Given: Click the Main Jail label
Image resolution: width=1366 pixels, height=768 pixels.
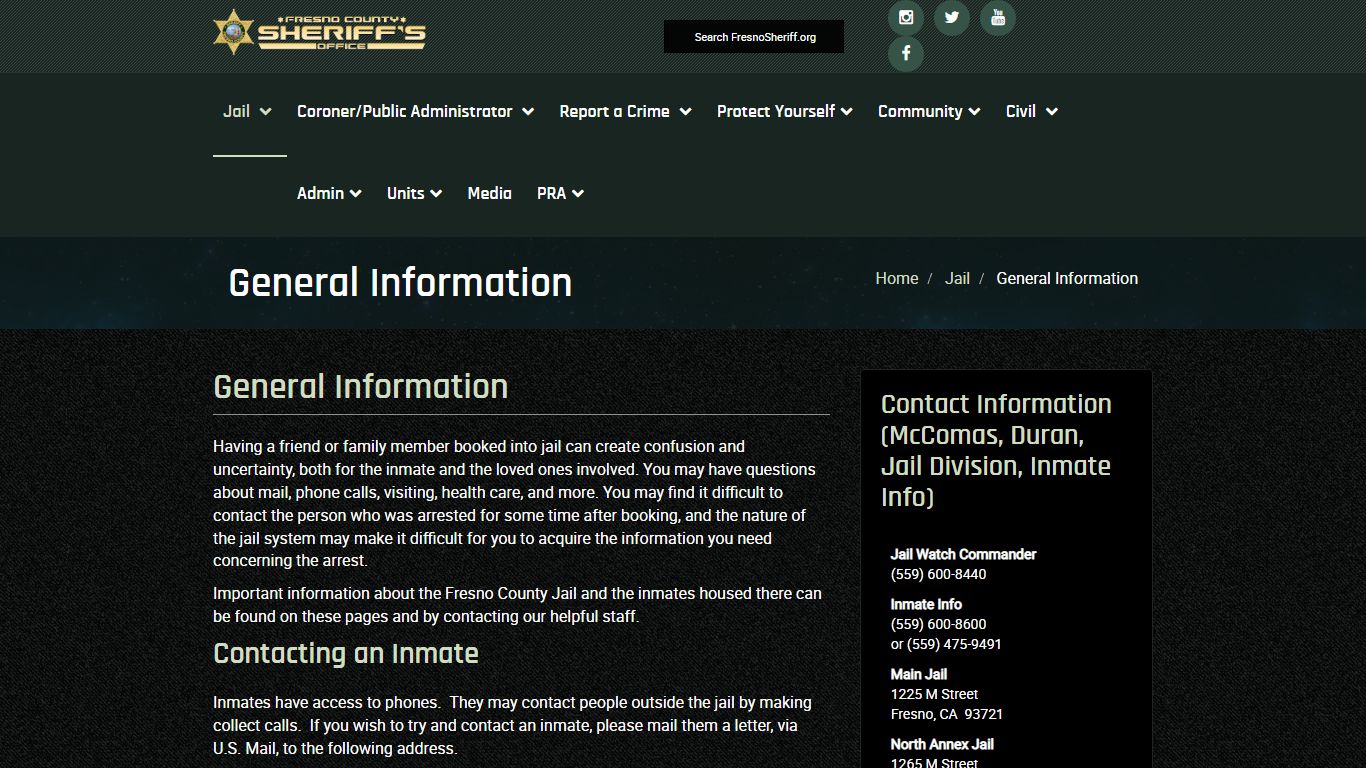Looking at the screenshot, I should 919,674.
